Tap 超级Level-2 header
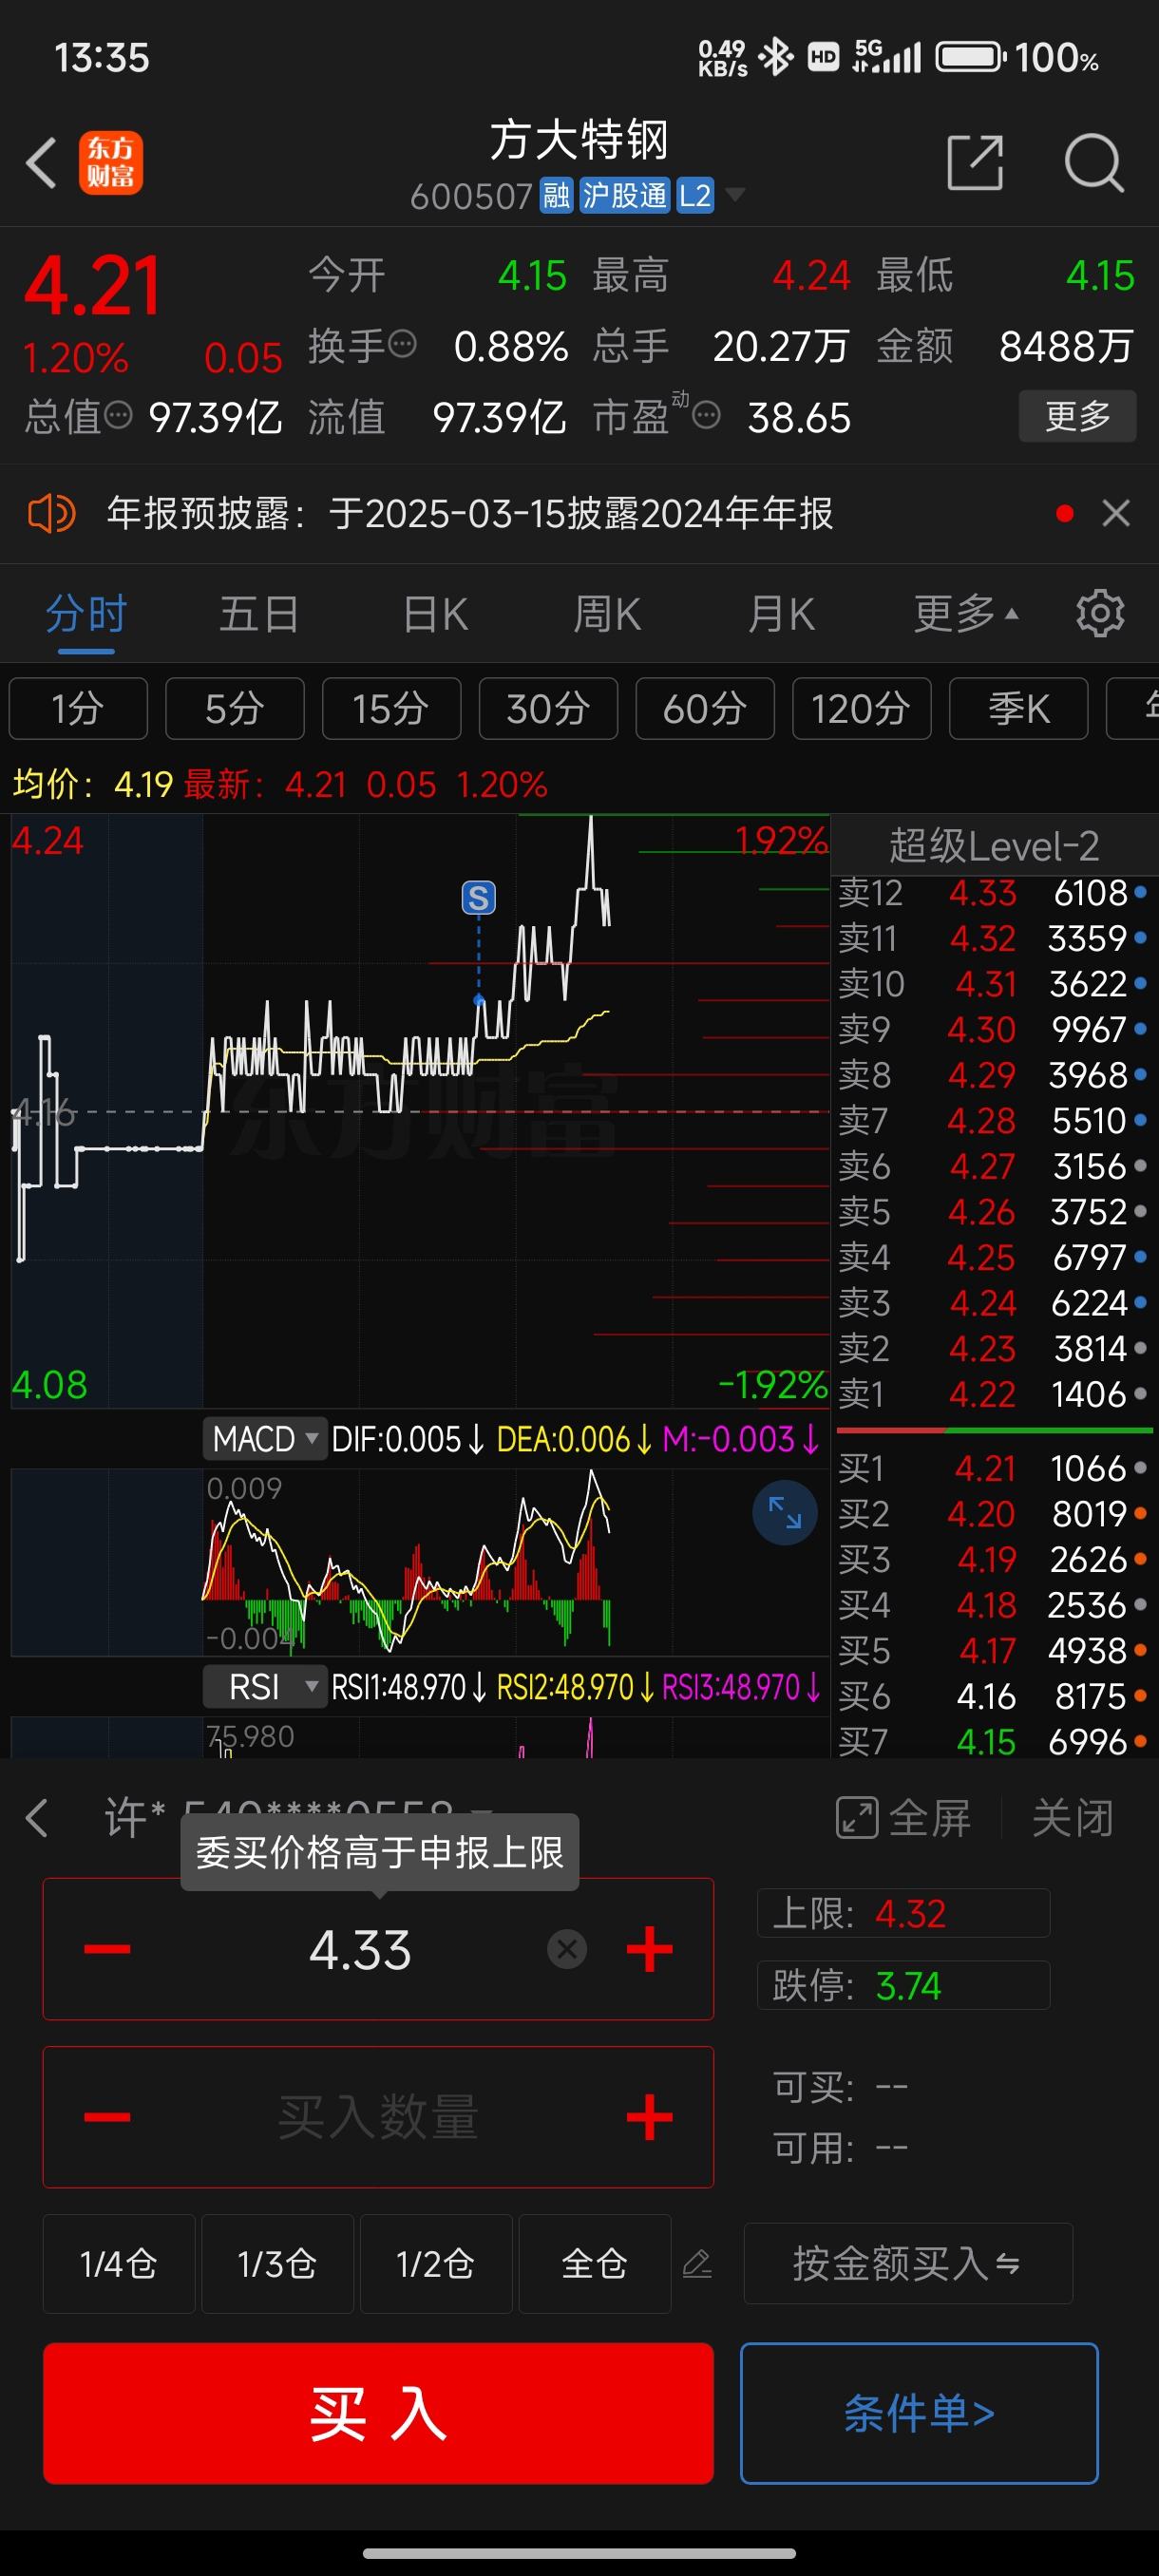This screenshot has width=1159, height=2576. tap(994, 846)
